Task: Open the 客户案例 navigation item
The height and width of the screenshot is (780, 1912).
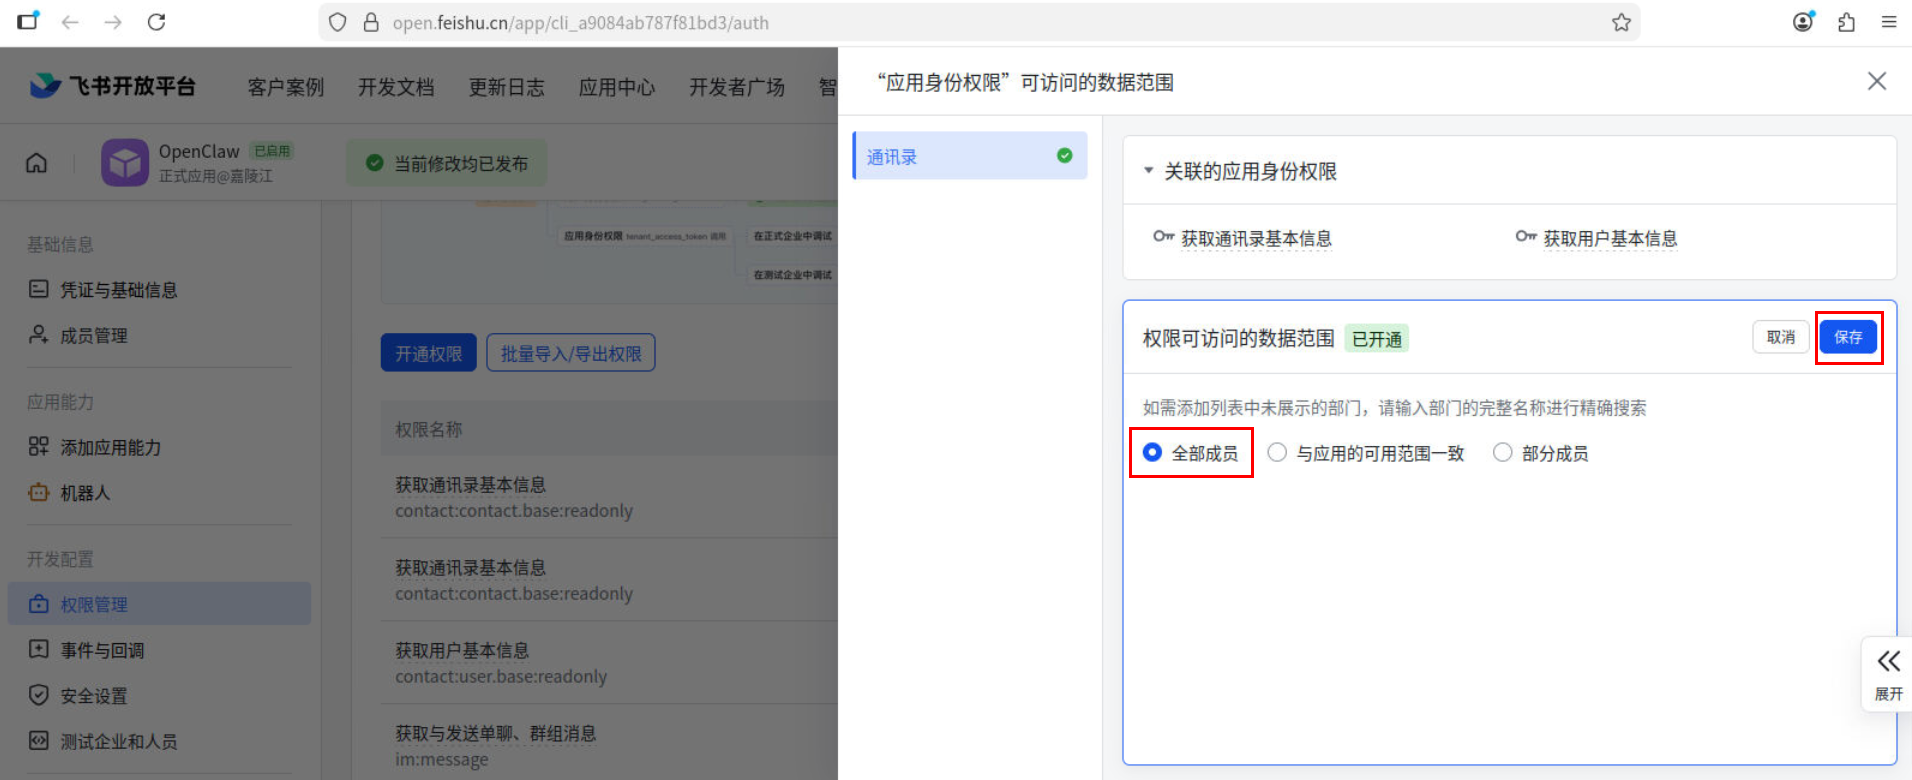Action: point(286,87)
